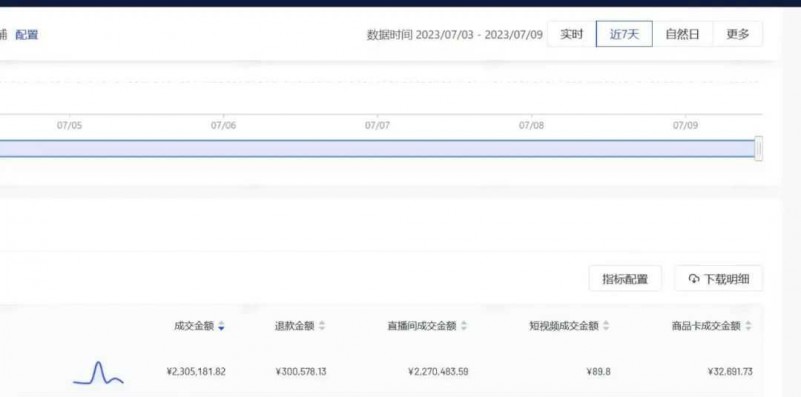
Task: Sort by 直播间成交金额 column arrows
Action: [x=464, y=326]
